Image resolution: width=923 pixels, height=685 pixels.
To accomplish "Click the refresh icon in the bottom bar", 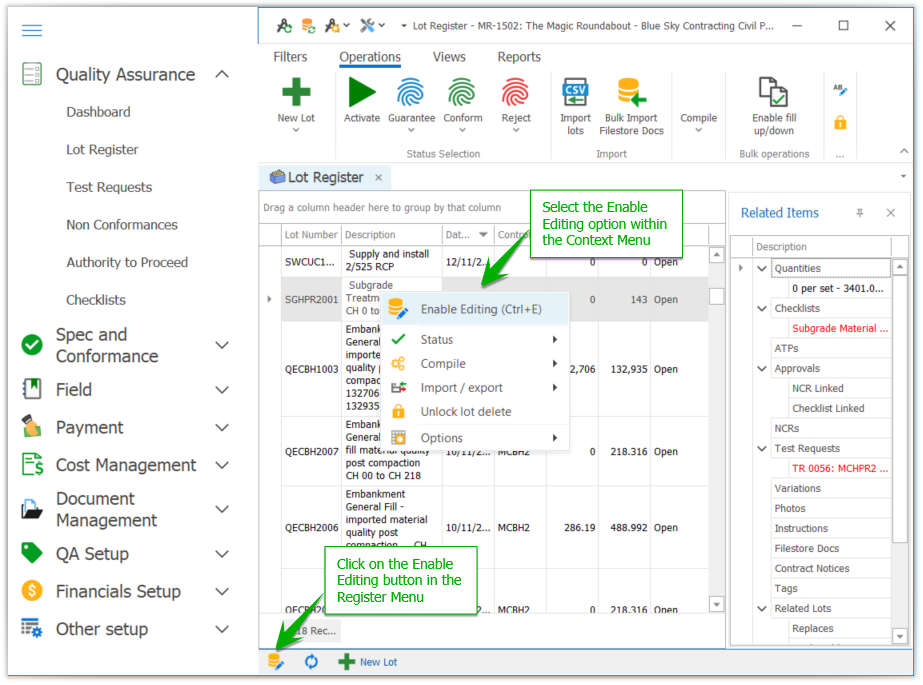I will (310, 662).
